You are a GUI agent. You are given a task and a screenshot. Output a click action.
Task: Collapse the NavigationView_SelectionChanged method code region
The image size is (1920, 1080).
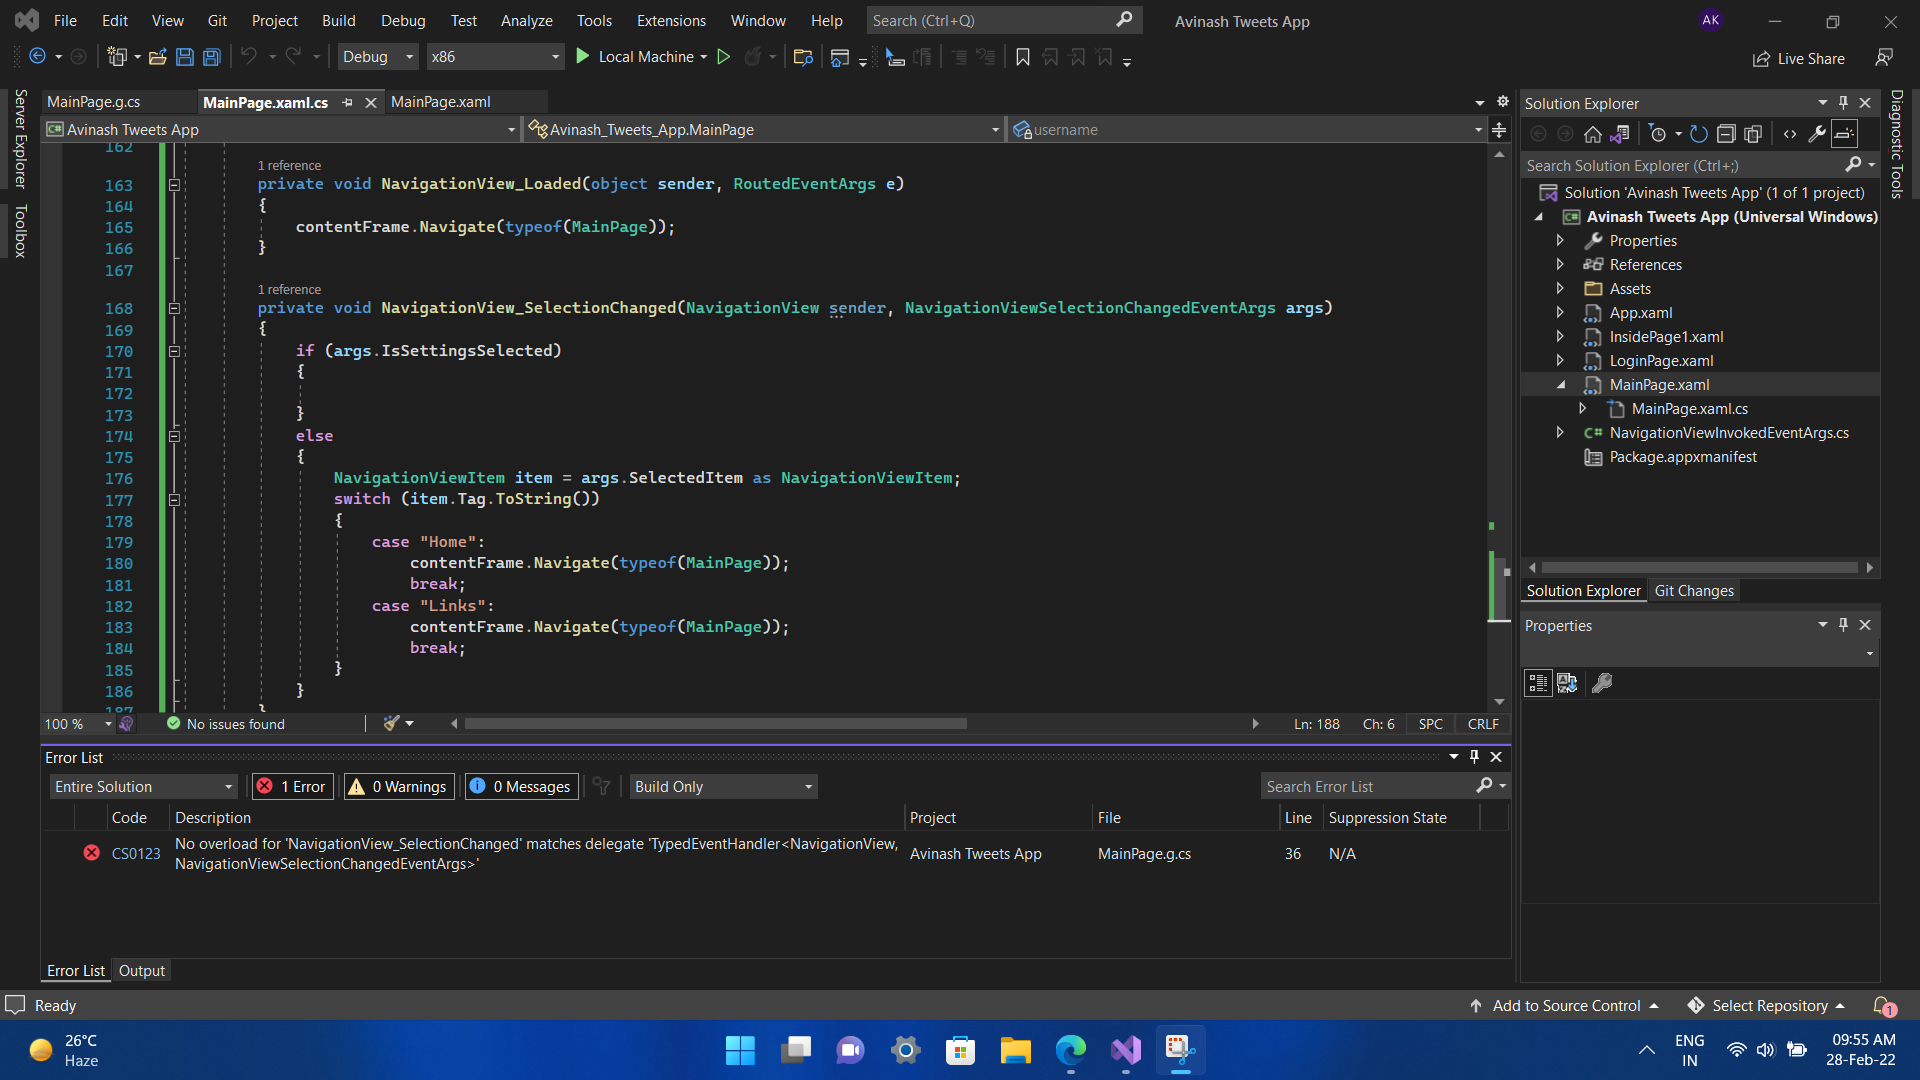(174, 308)
